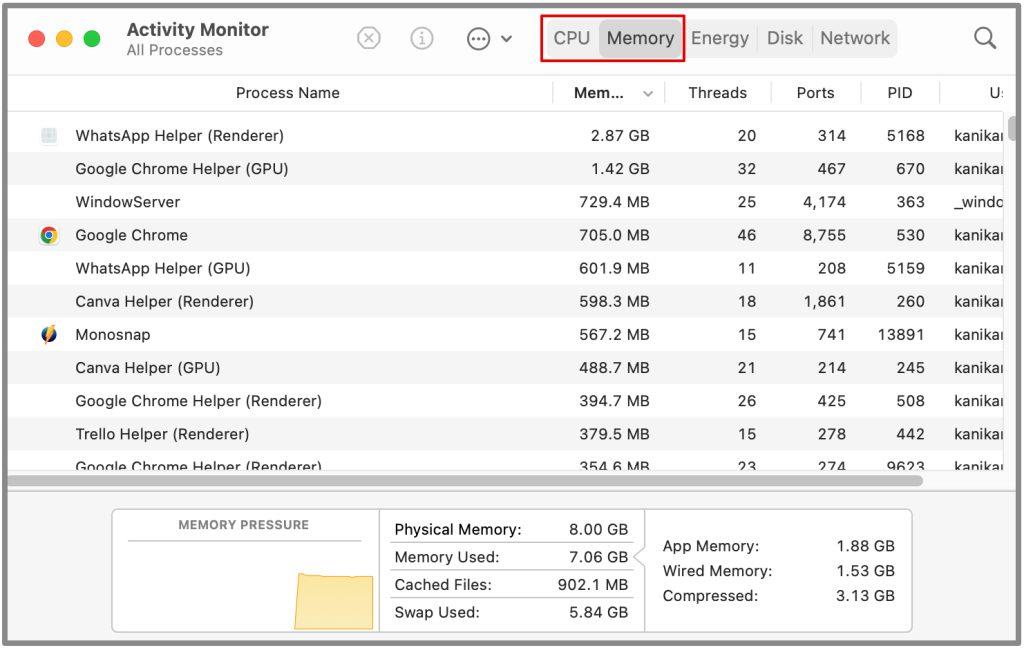The image size is (1024, 648).
Task: Click the 8,755 ports value
Action: pyautogui.click(x=824, y=235)
